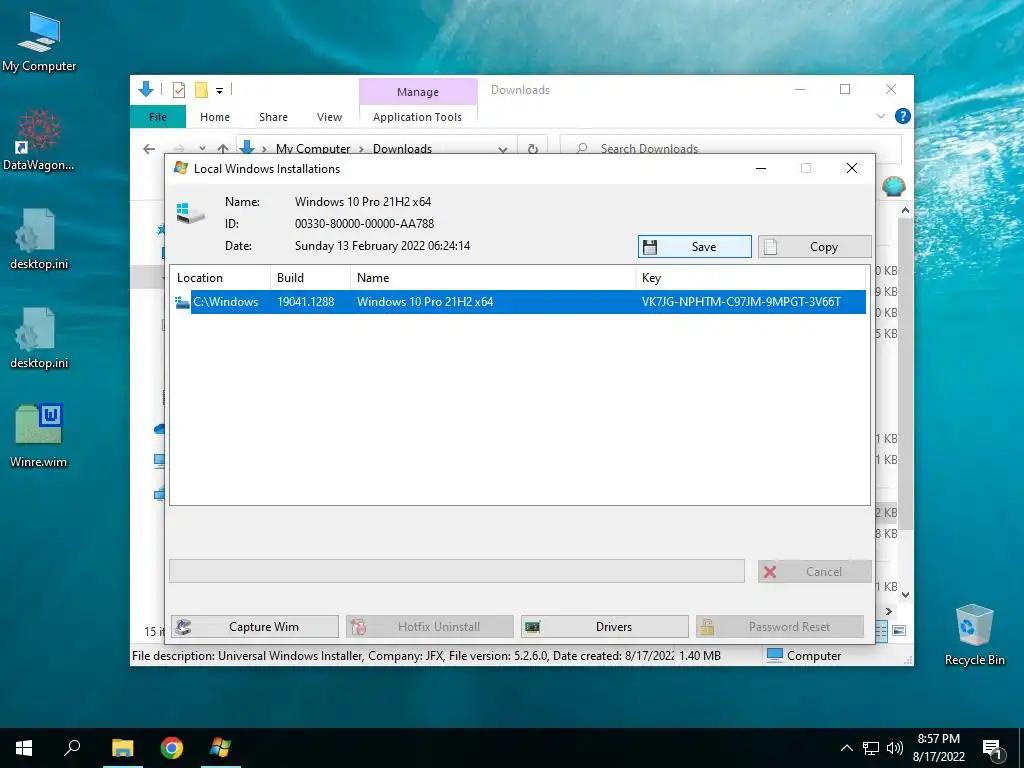Click the refresh icon beside the address bar

(x=533, y=149)
